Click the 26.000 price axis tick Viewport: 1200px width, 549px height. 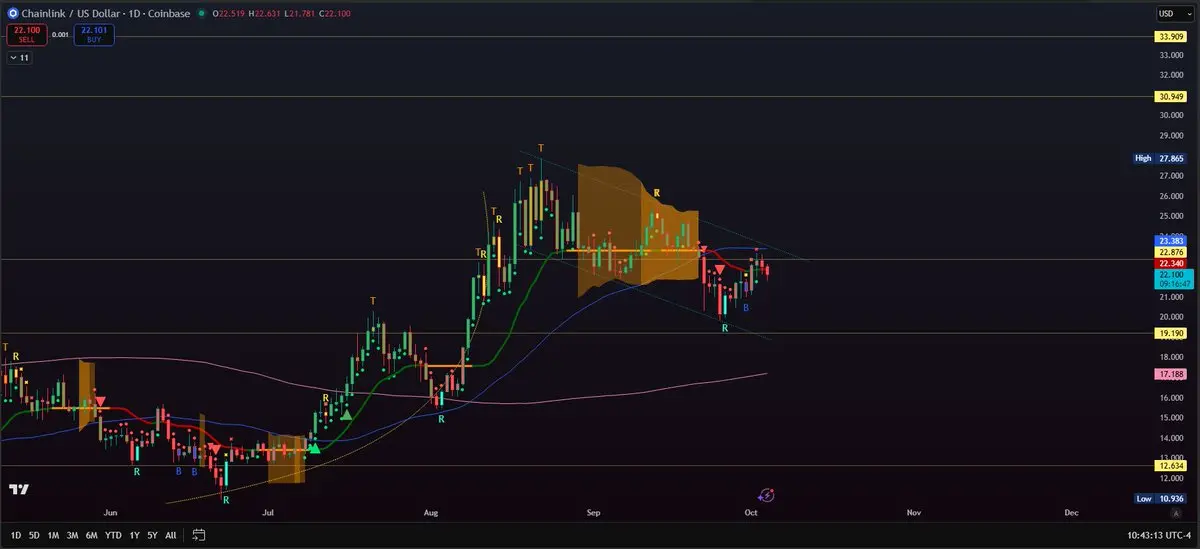tap(1172, 196)
